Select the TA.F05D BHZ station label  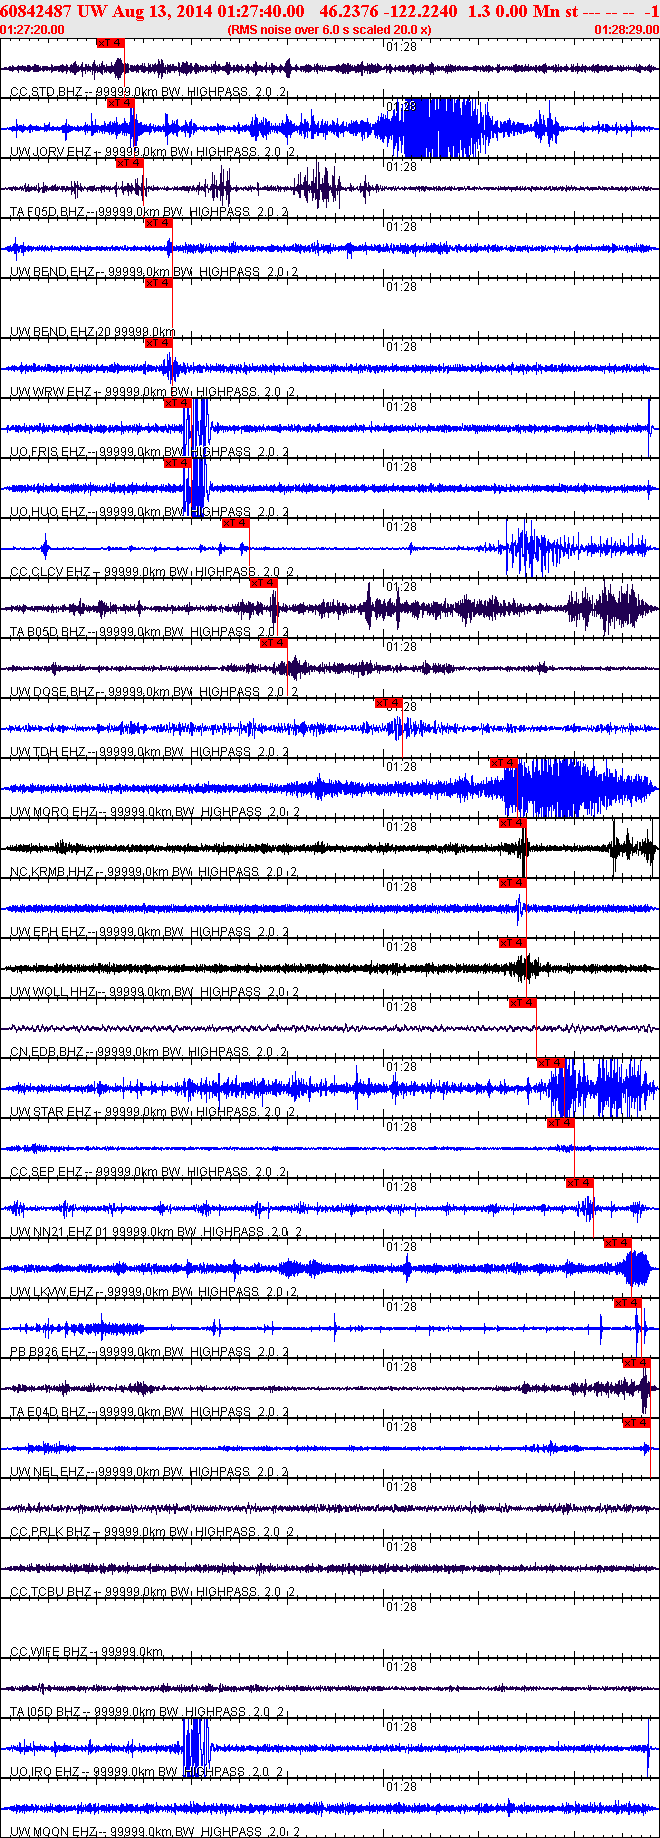pyautogui.click(x=48, y=212)
